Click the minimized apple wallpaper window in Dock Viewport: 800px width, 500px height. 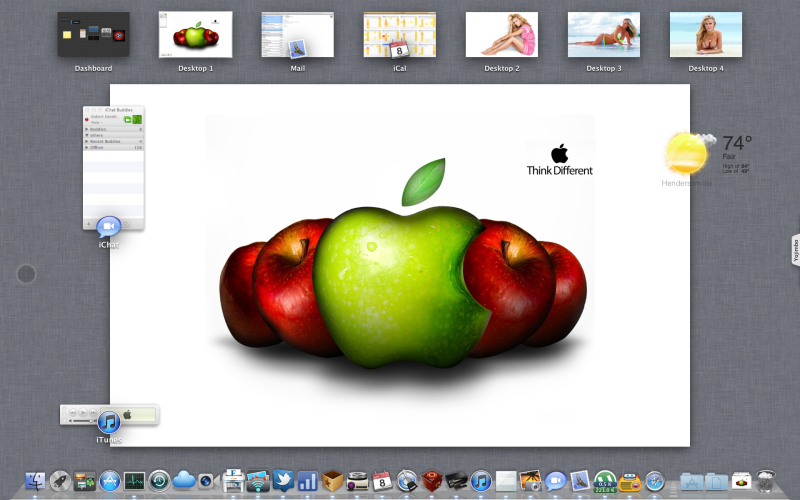click(x=741, y=481)
